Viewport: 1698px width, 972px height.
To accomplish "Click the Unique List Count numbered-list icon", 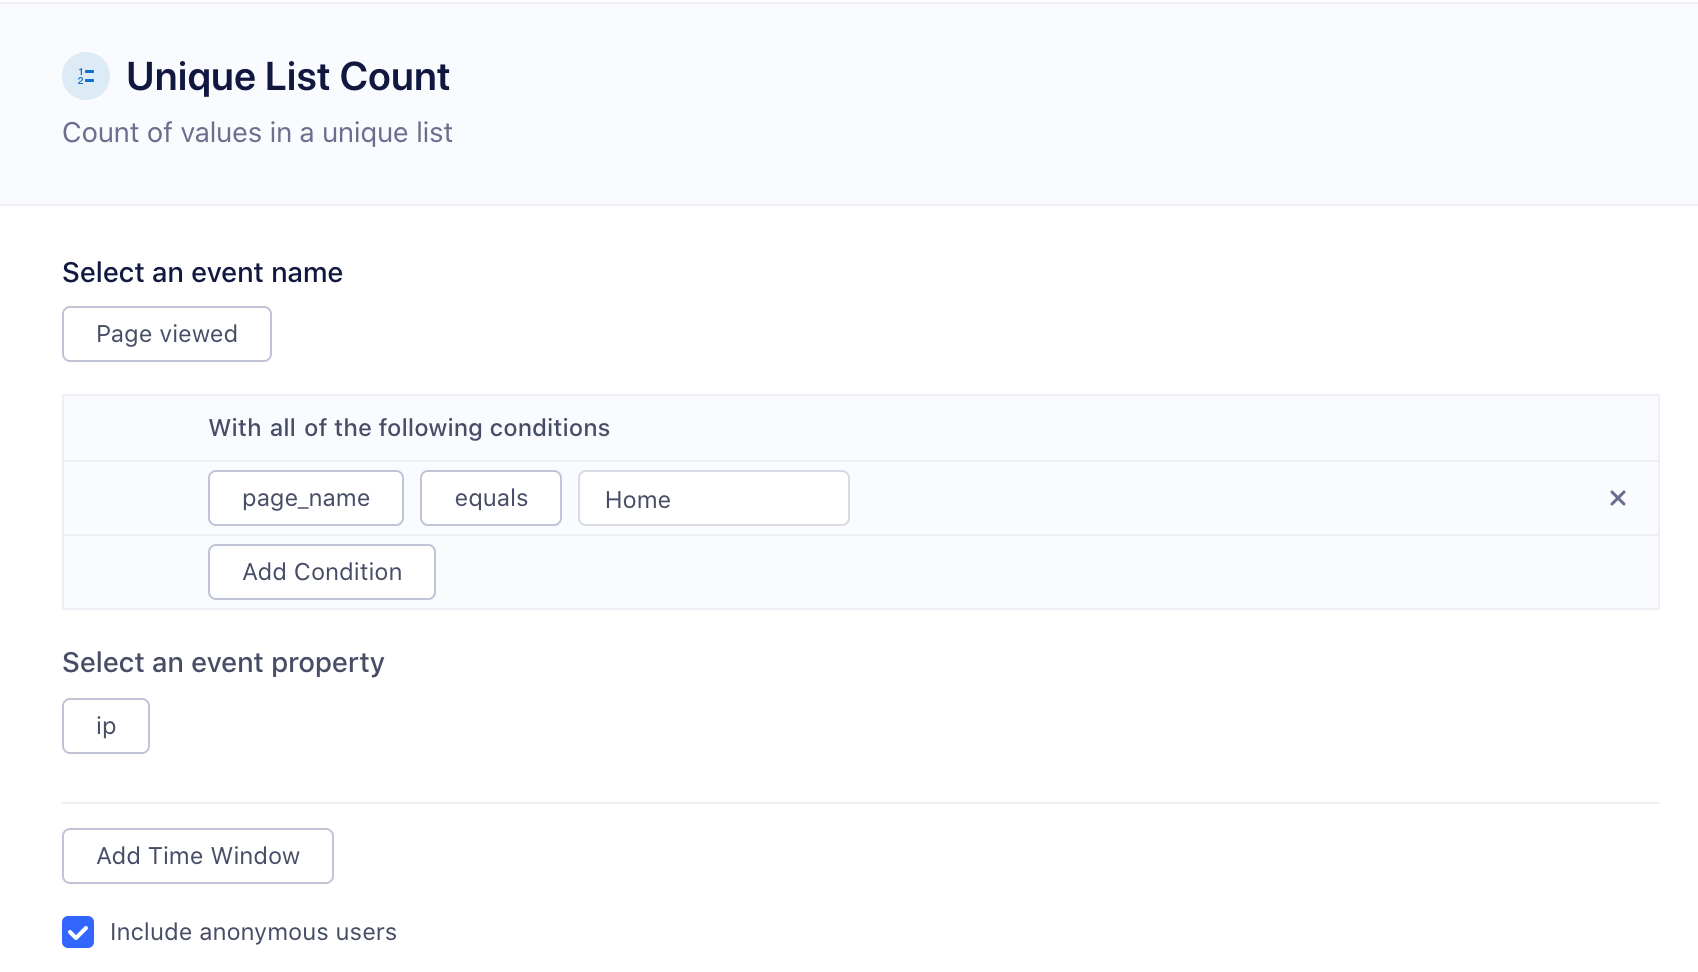I will click(x=86, y=76).
